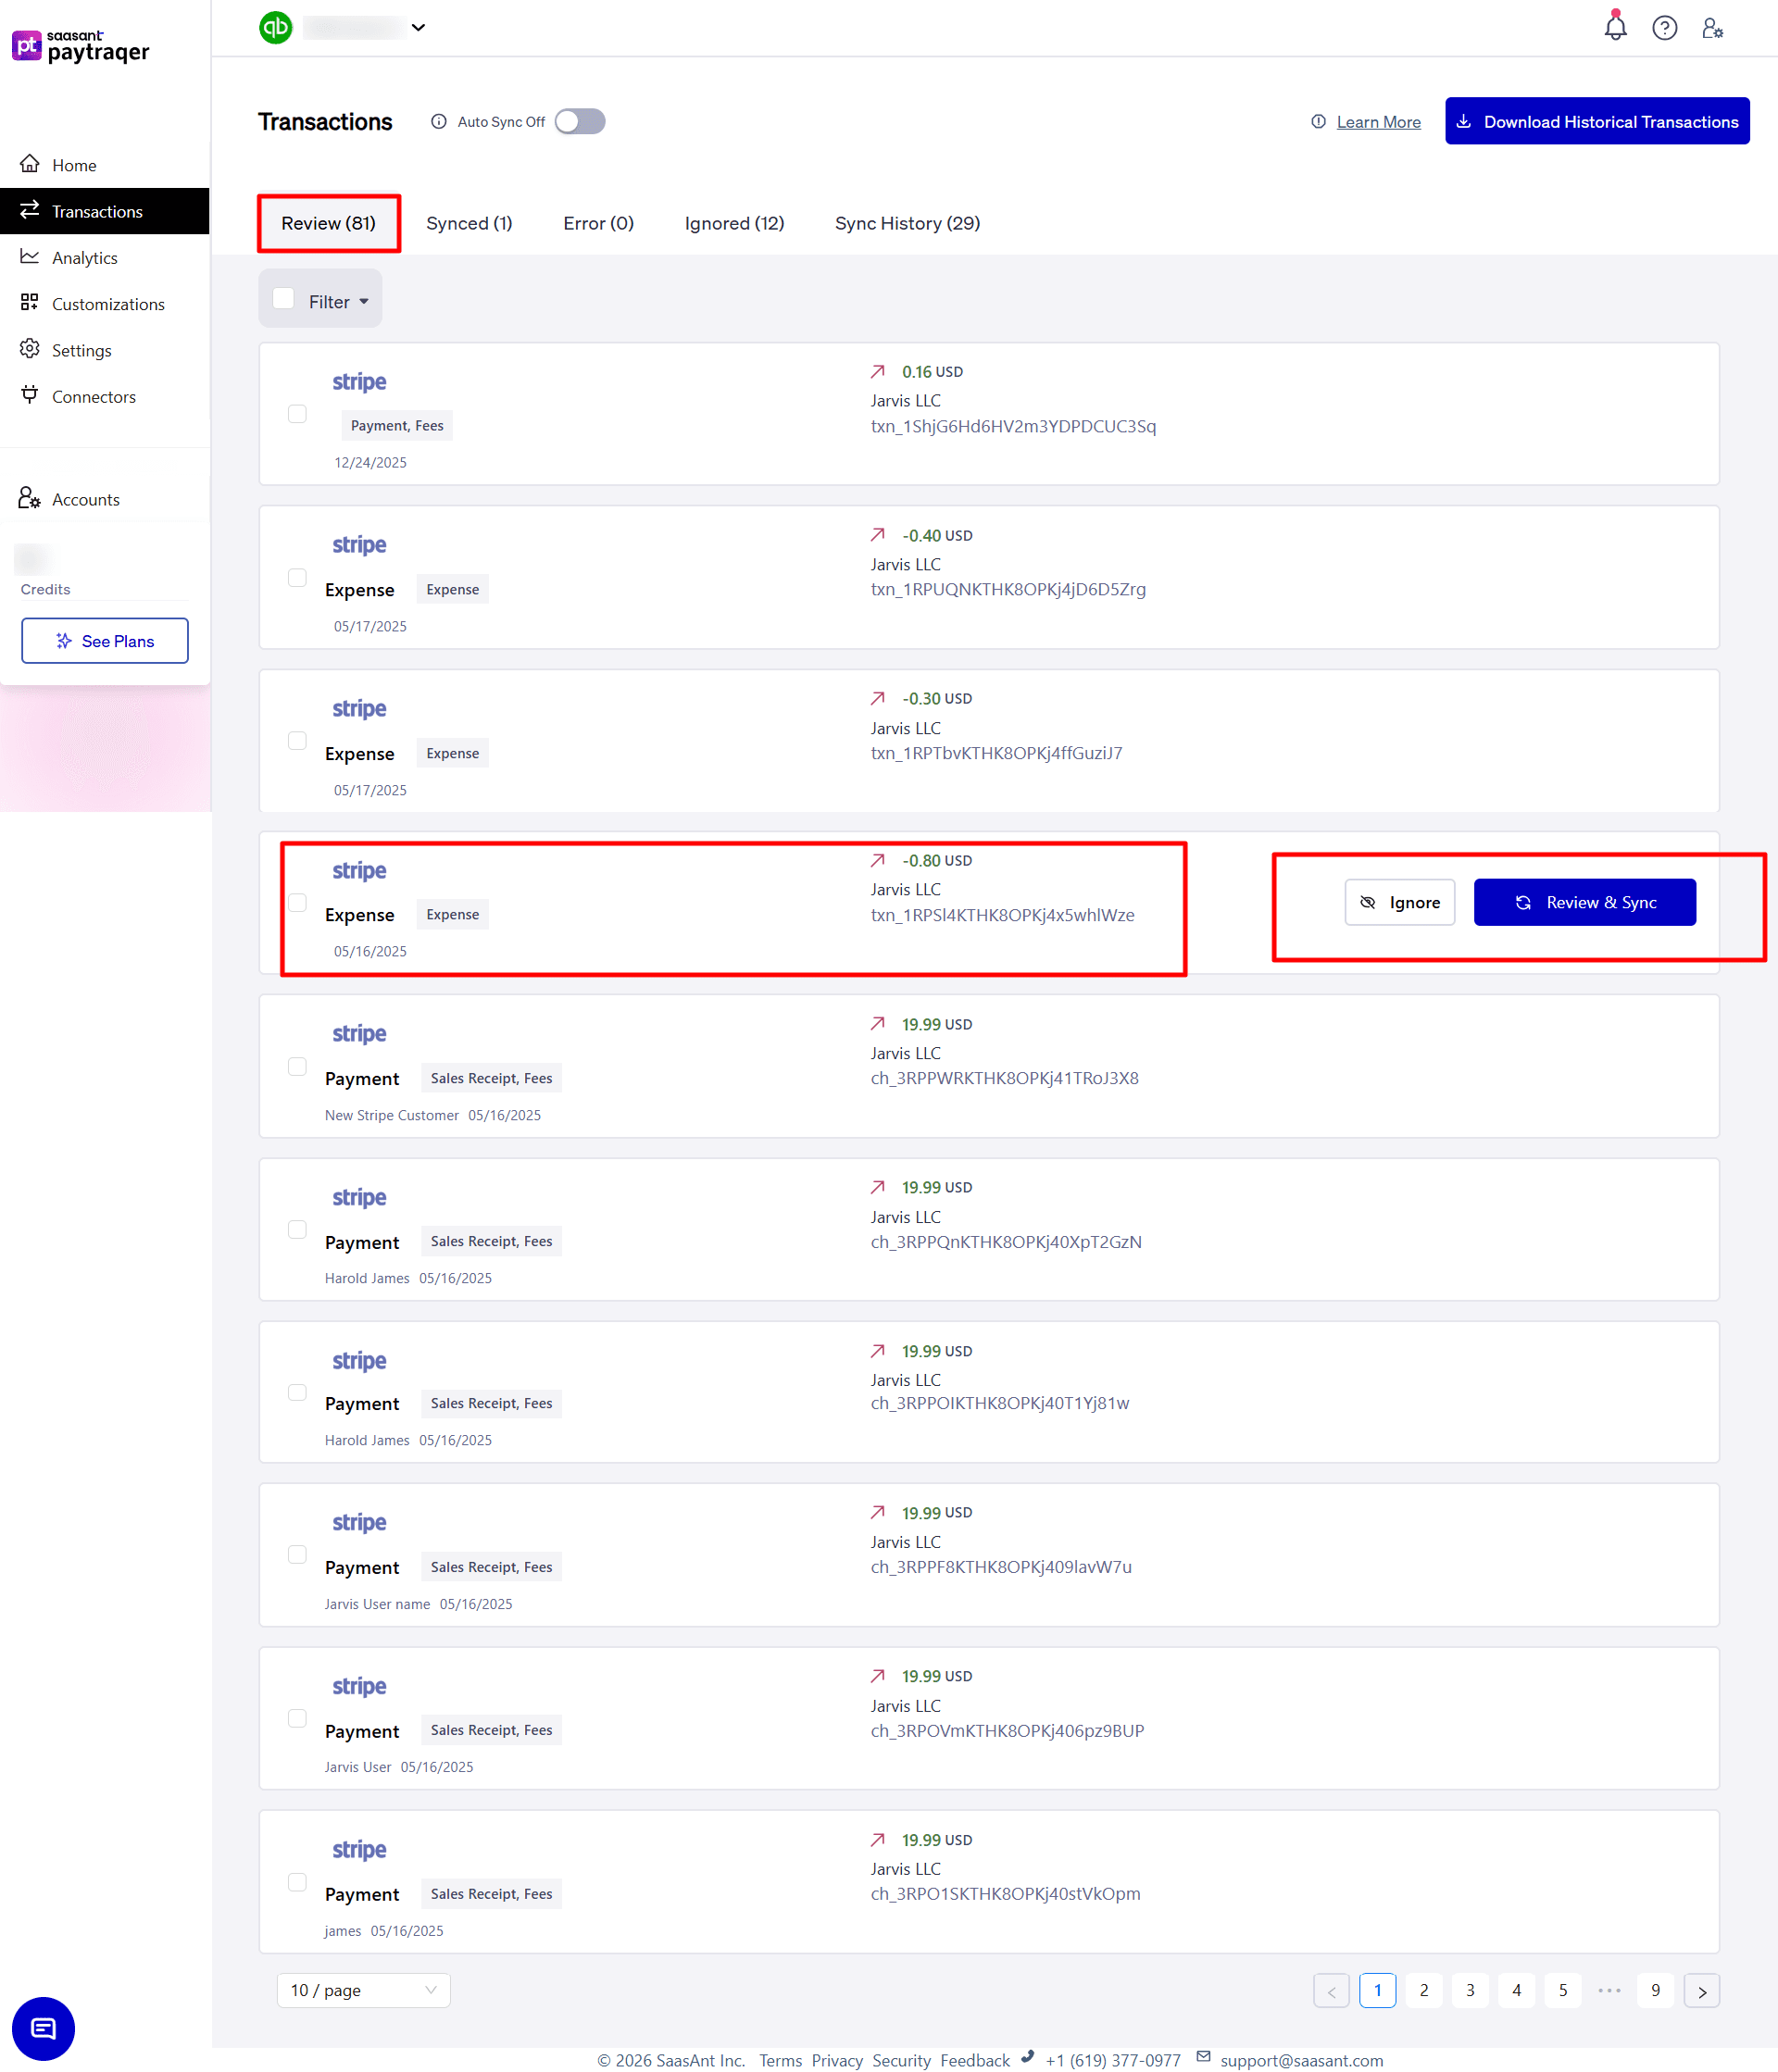Check the ch_3RPPQnKTHK8OPKj40XpT2GzN payment checkbox
This screenshot has width=1778, height=2072.
point(297,1230)
